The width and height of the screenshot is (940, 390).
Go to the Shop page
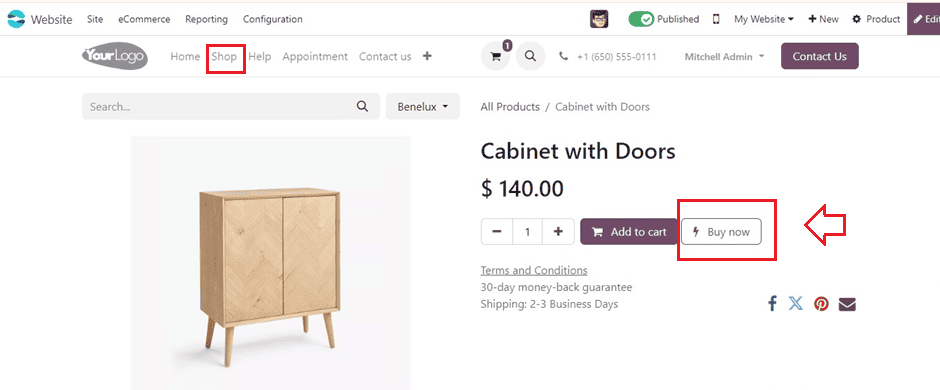click(x=224, y=56)
